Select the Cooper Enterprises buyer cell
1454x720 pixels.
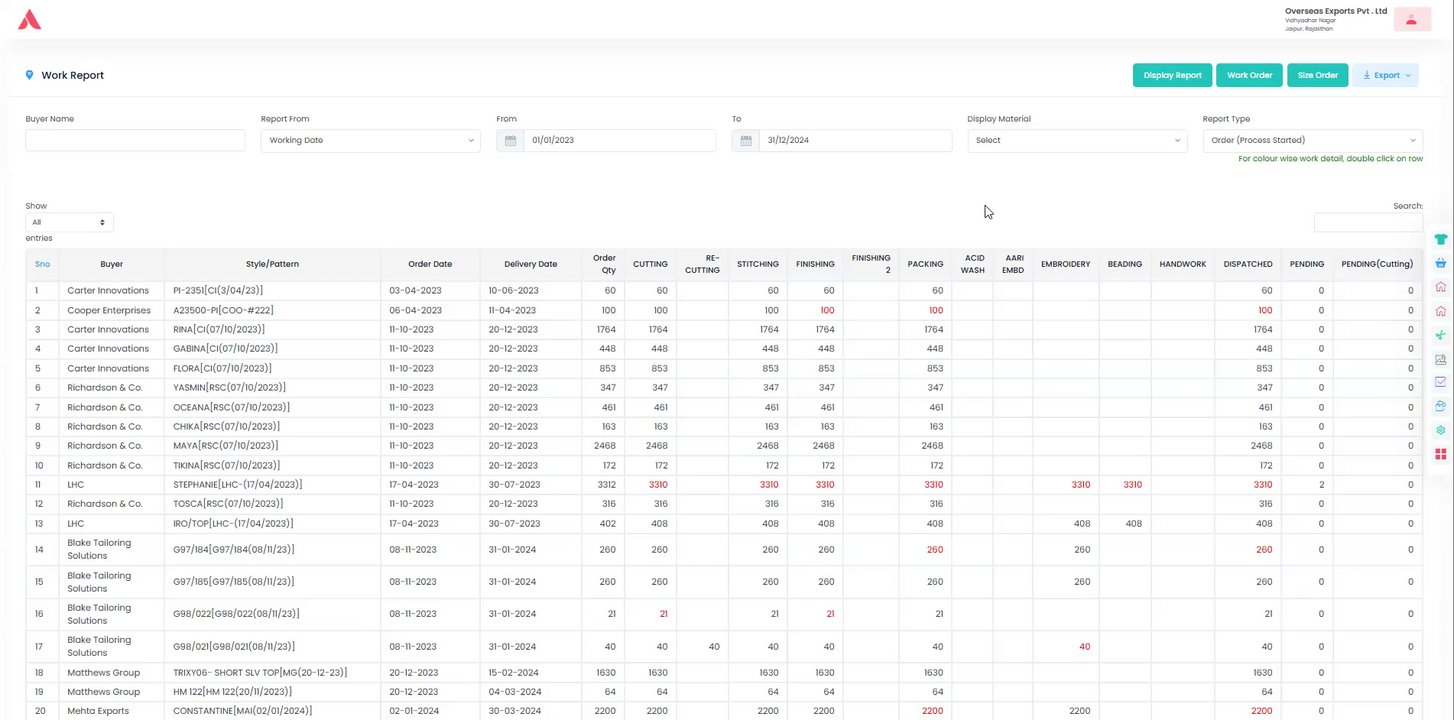(x=112, y=310)
